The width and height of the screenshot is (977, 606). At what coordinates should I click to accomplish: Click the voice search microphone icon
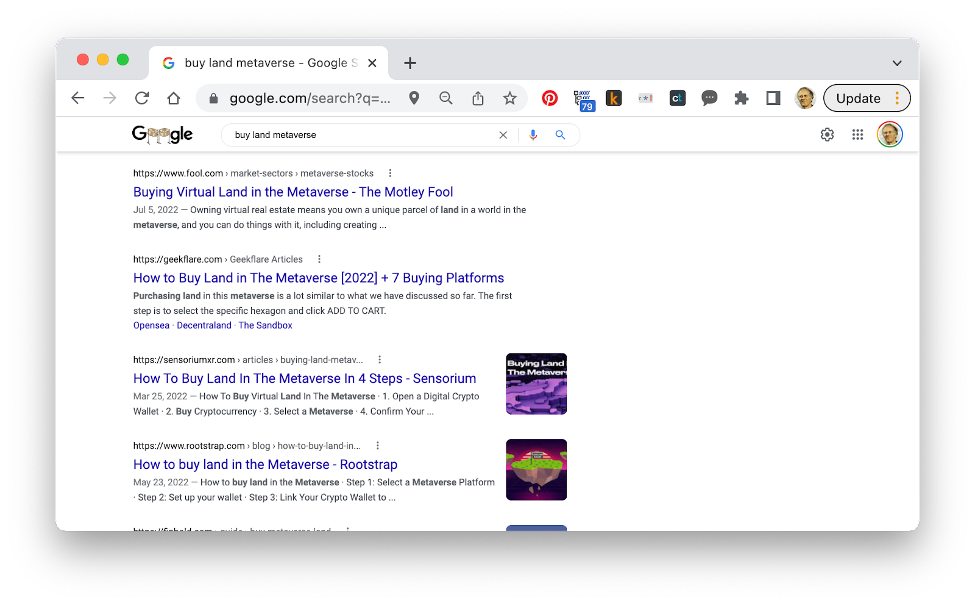point(533,135)
